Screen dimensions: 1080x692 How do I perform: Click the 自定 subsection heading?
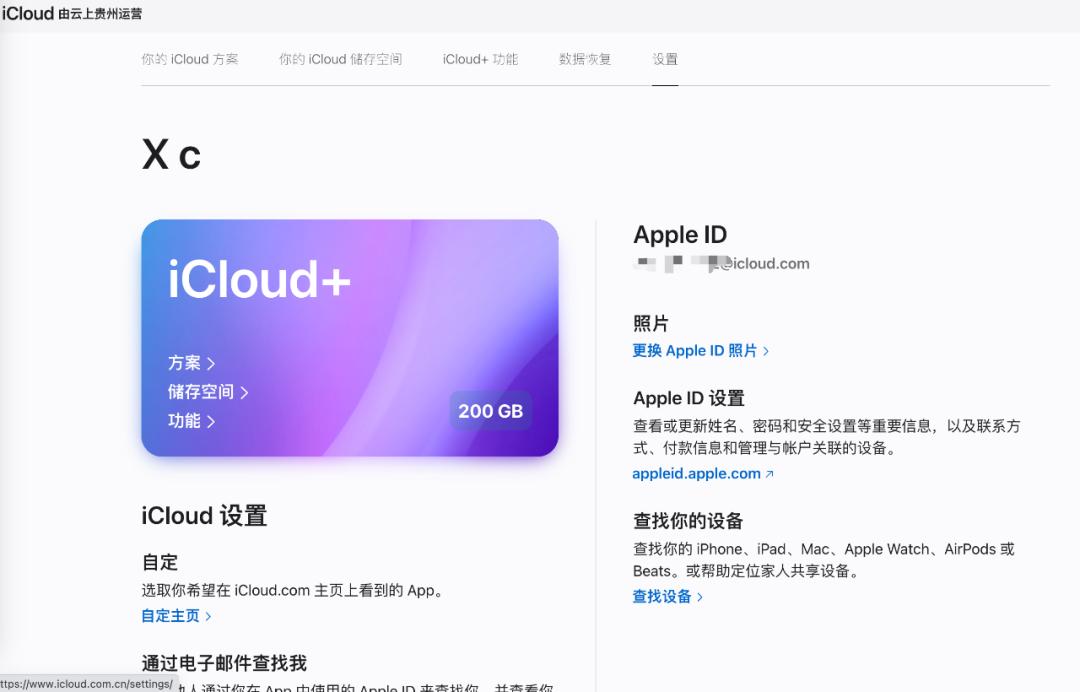point(160,563)
